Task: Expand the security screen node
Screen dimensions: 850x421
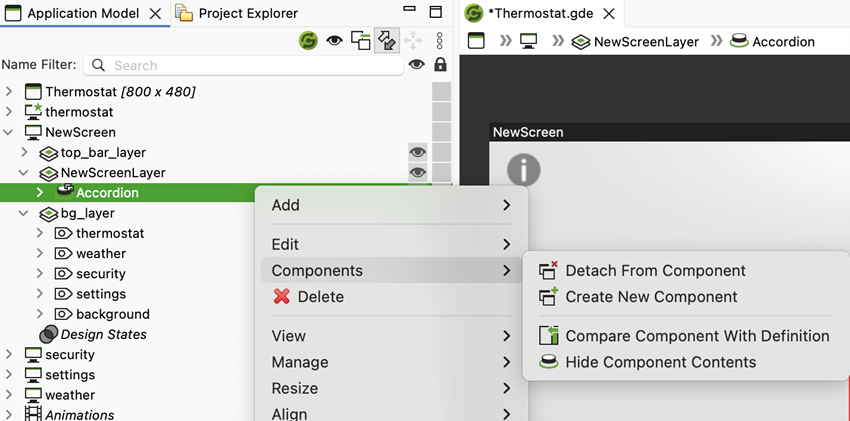Action: [9, 354]
